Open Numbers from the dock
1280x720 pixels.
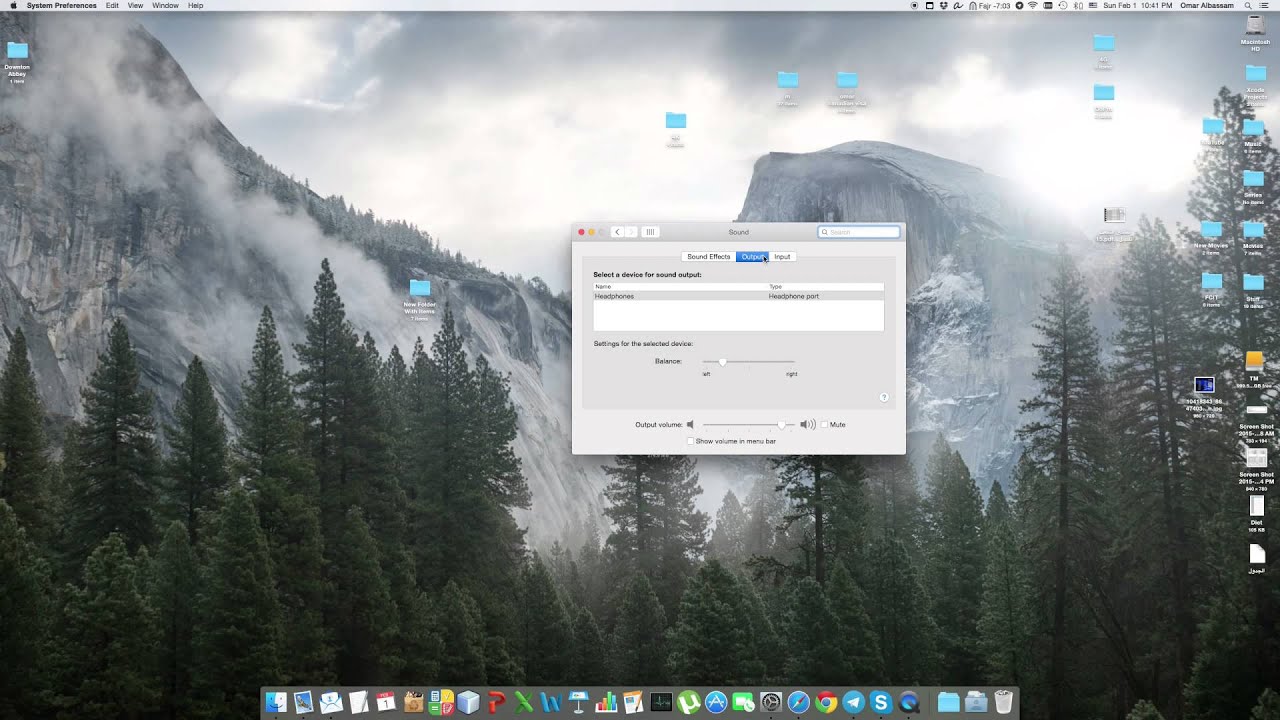(606, 703)
